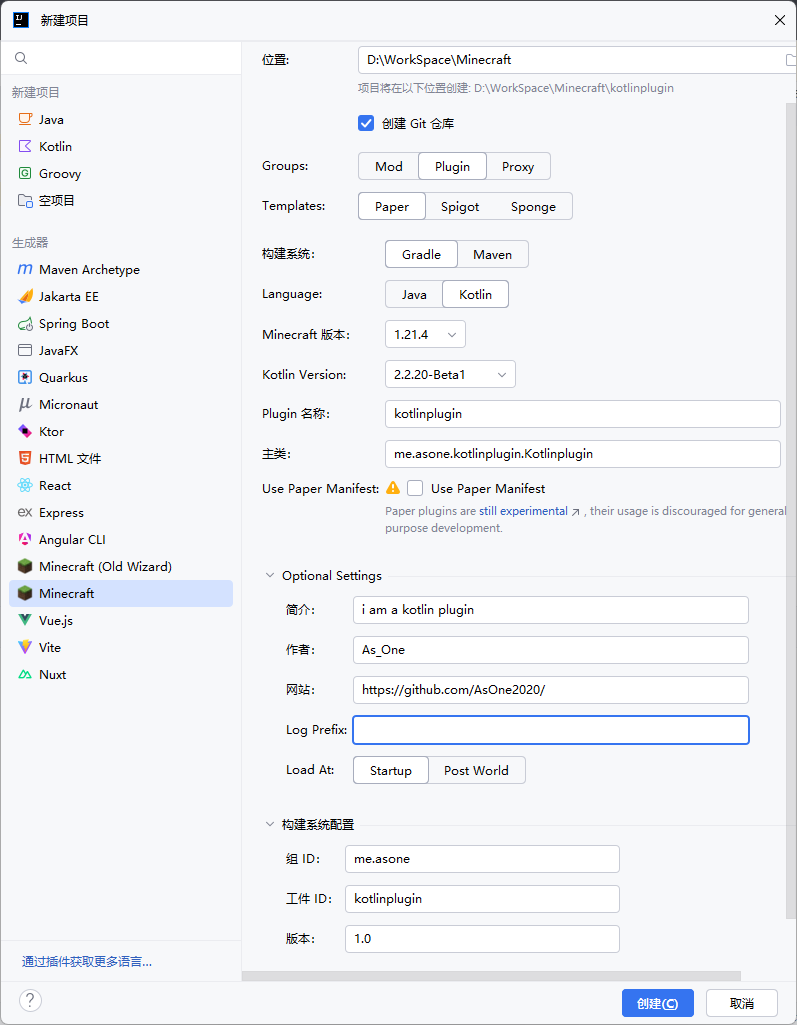Screen dimensions: 797x1025
Task: Select the Sponge template option
Action: tap(533, 207)
